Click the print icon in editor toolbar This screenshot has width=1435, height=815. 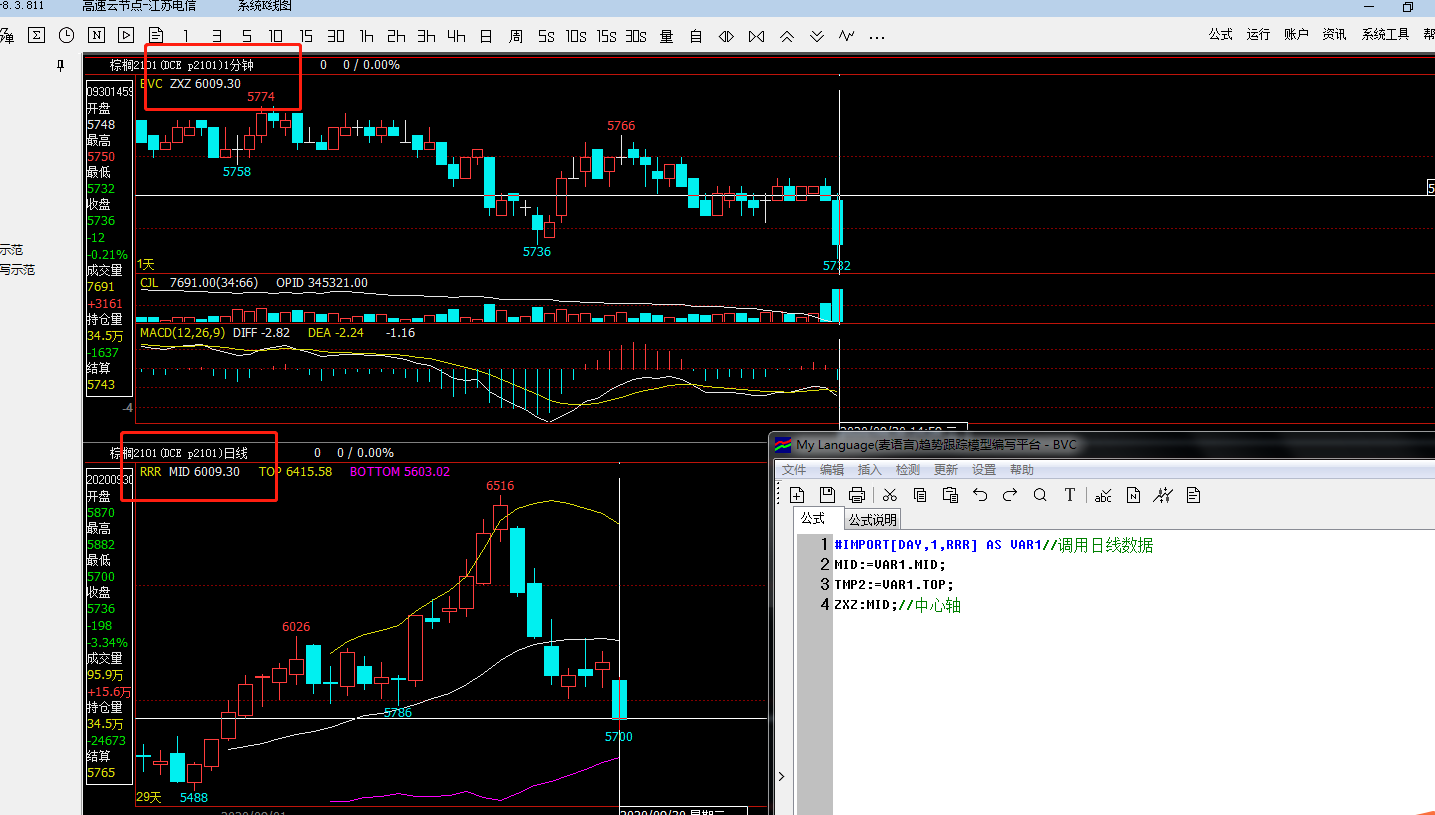coord(857,495)
